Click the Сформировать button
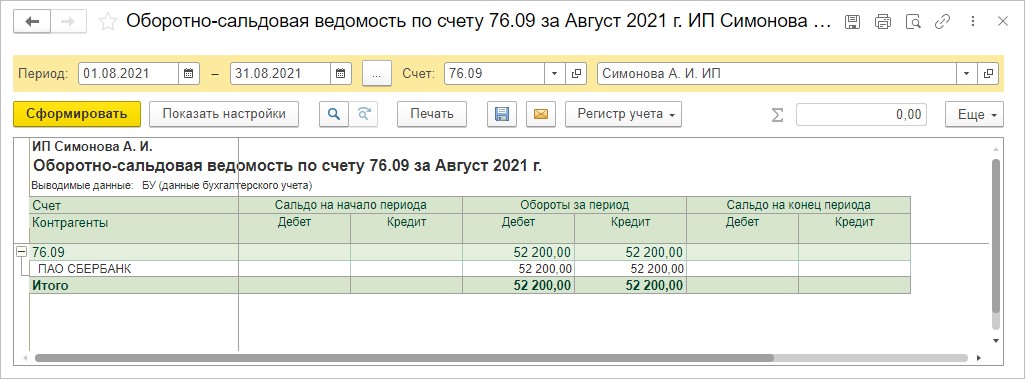Image resolution: width=1025 pixels, height=379 pixels. [x=76, y=114]
